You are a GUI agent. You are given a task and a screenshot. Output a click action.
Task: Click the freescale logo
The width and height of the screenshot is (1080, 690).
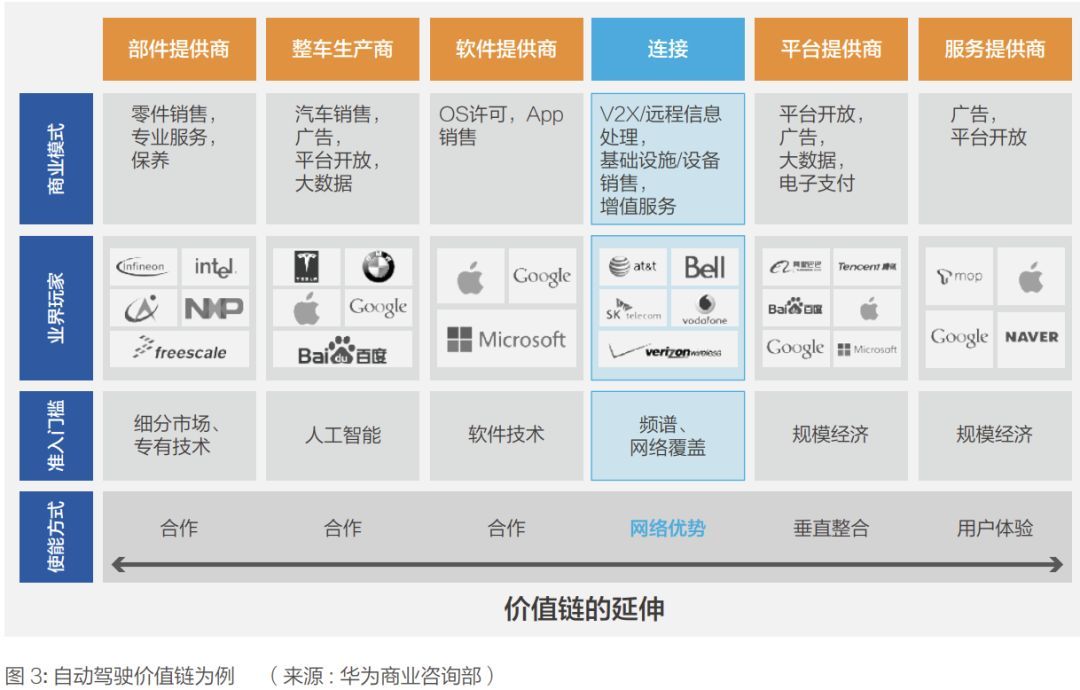(179, 350)
